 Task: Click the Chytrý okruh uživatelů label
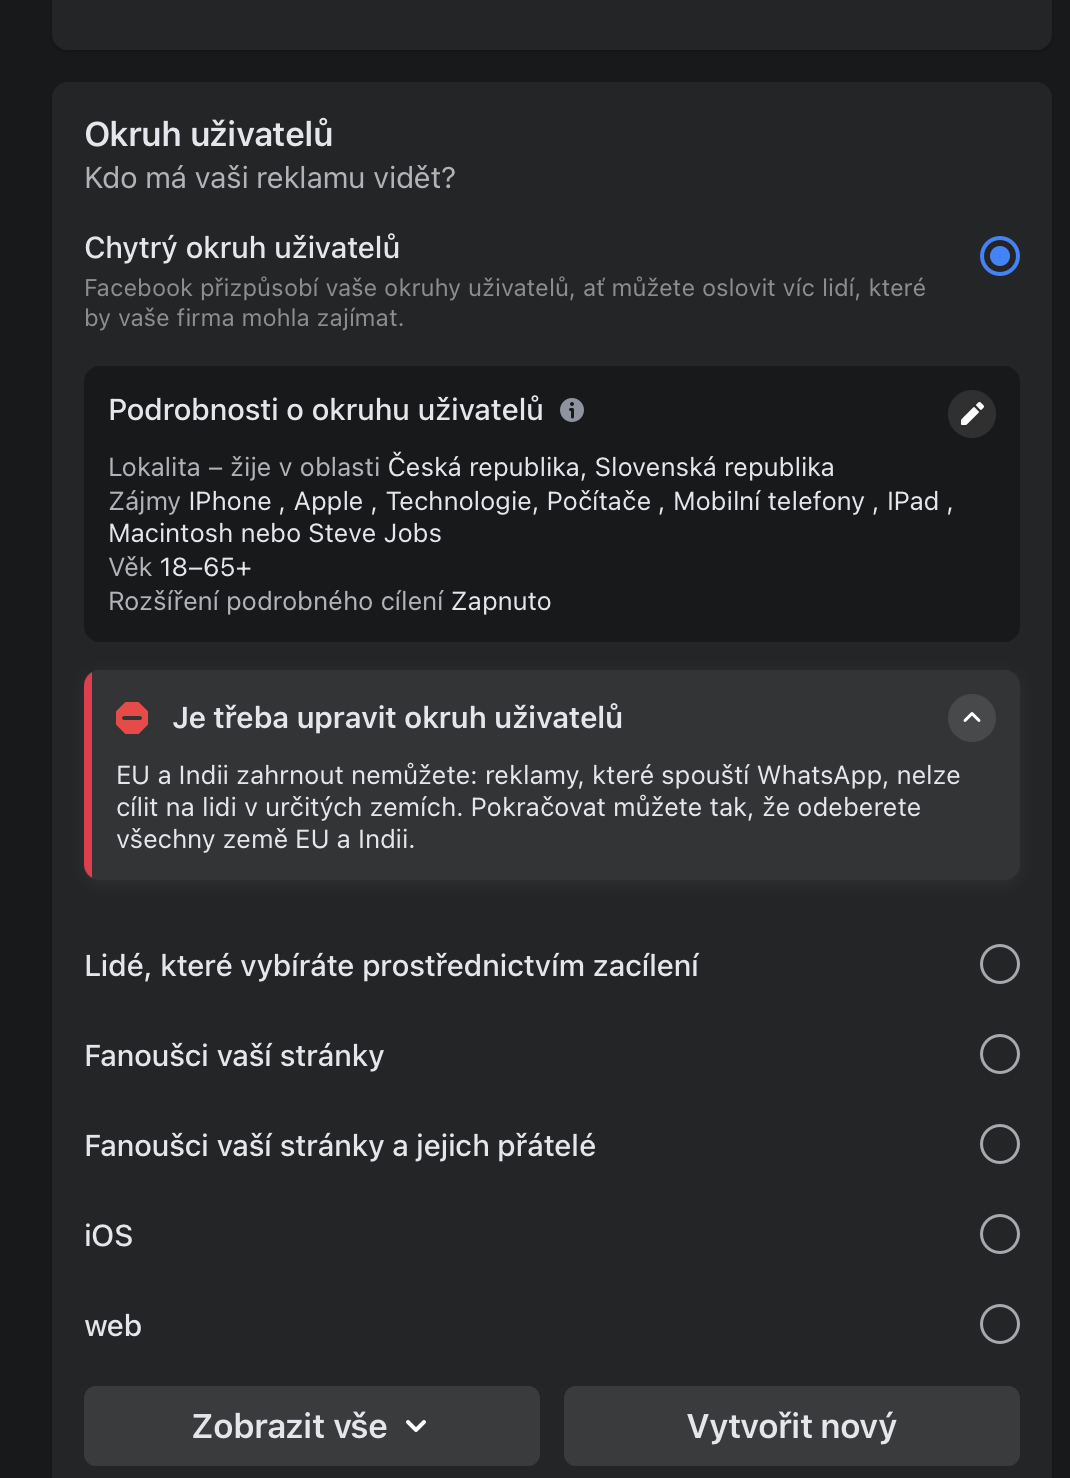coord(242,248)
